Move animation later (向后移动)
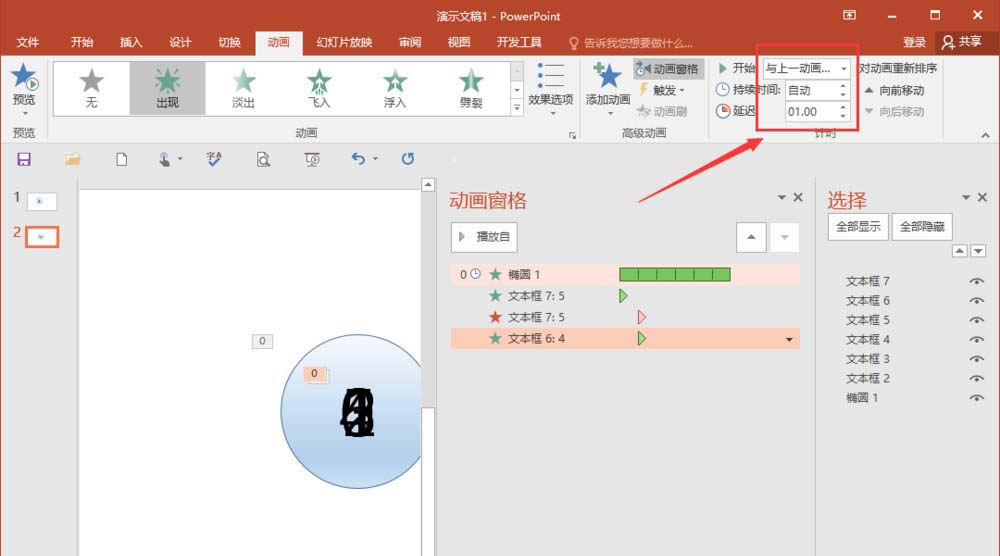Viewport: 1000px width, 556px height. pos(894,112)
